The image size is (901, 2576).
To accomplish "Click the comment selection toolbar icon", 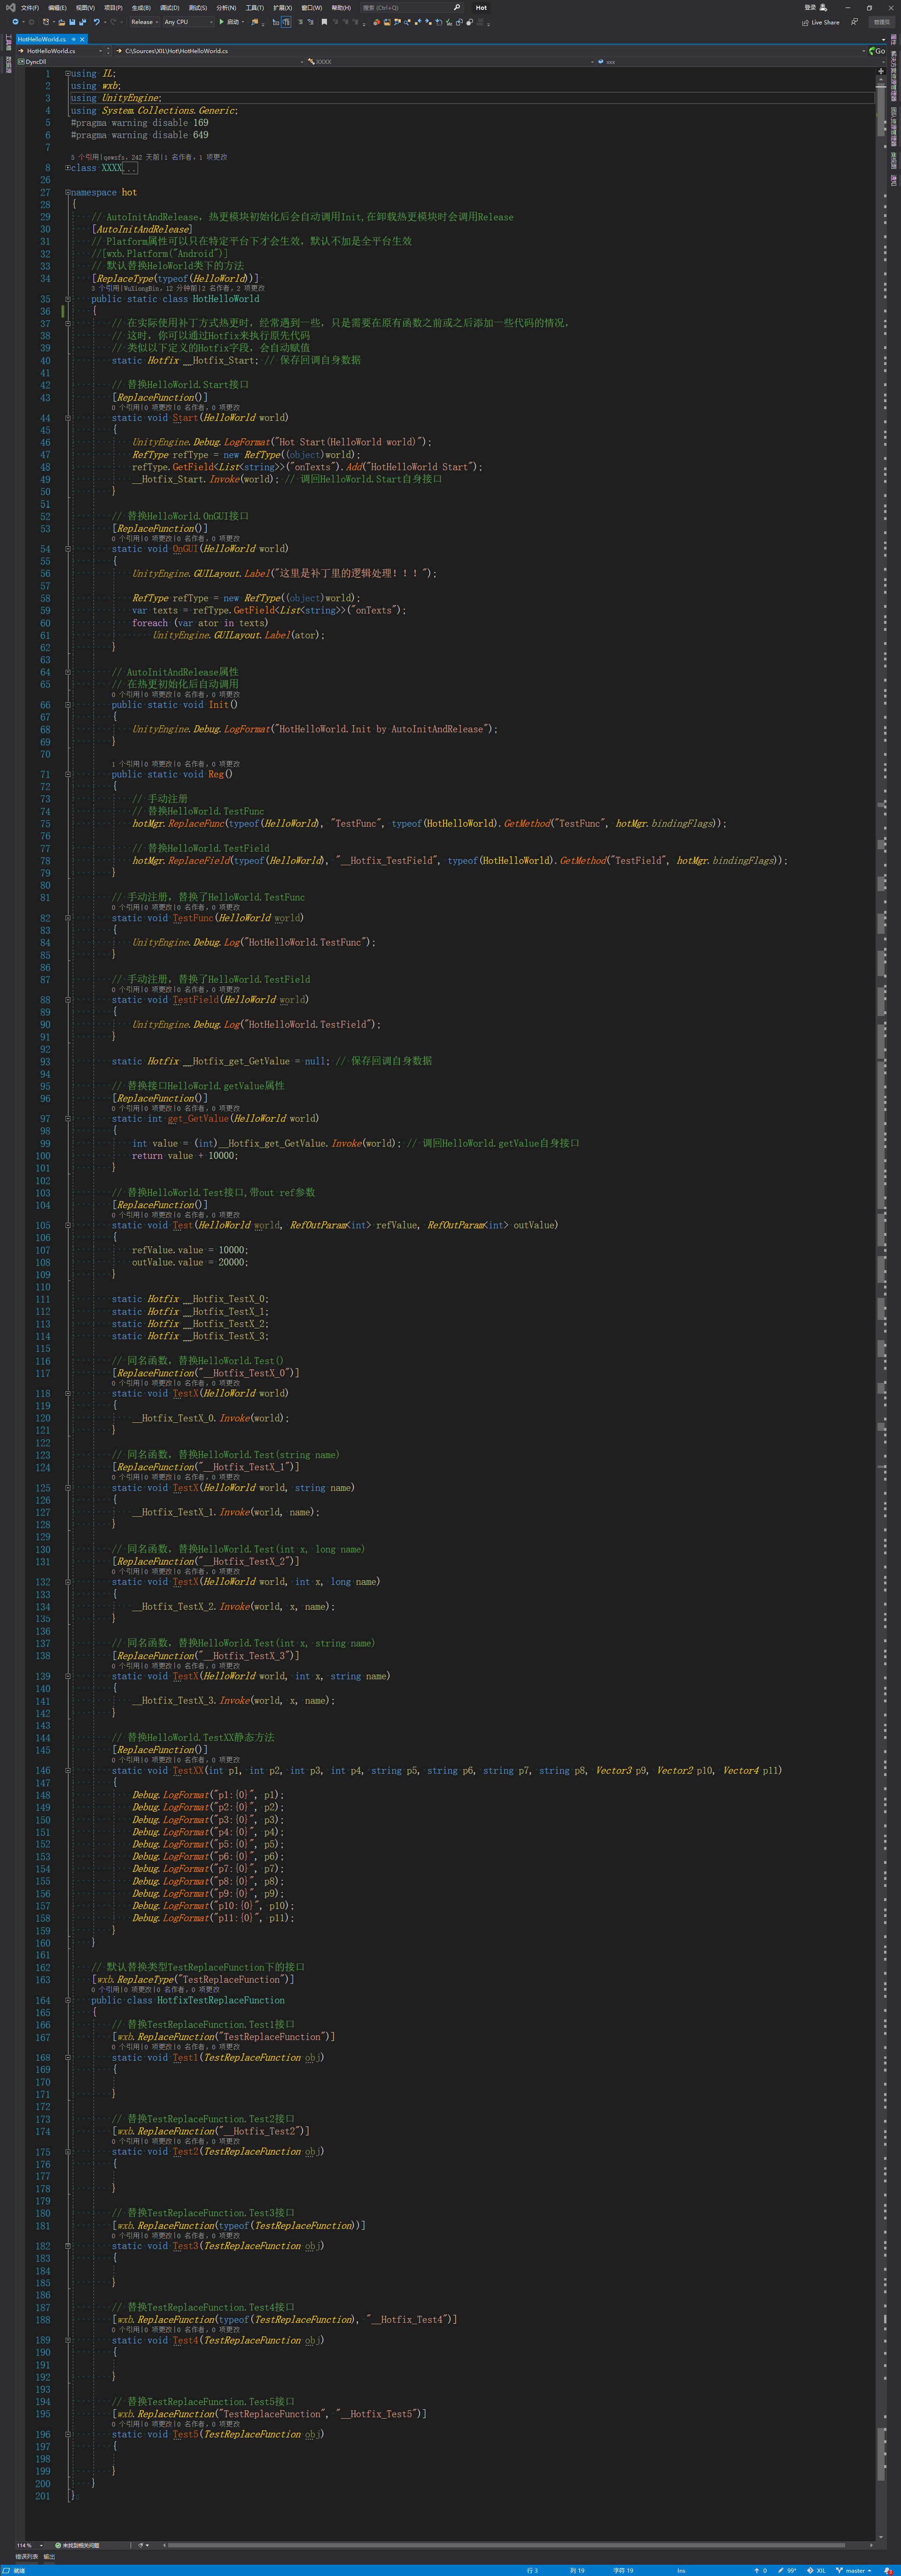I will (302, 22).
